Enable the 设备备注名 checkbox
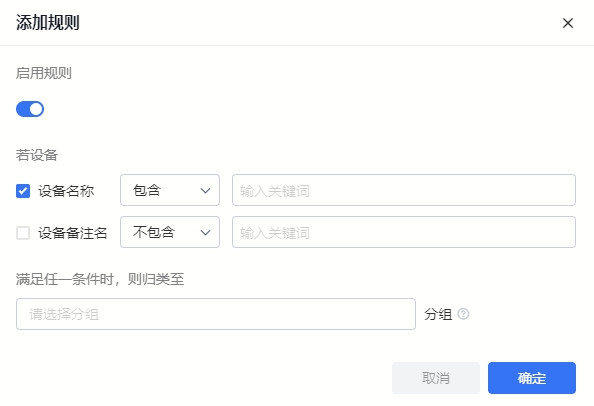Viewport: 594px width, 406px height. pos(23,233)
